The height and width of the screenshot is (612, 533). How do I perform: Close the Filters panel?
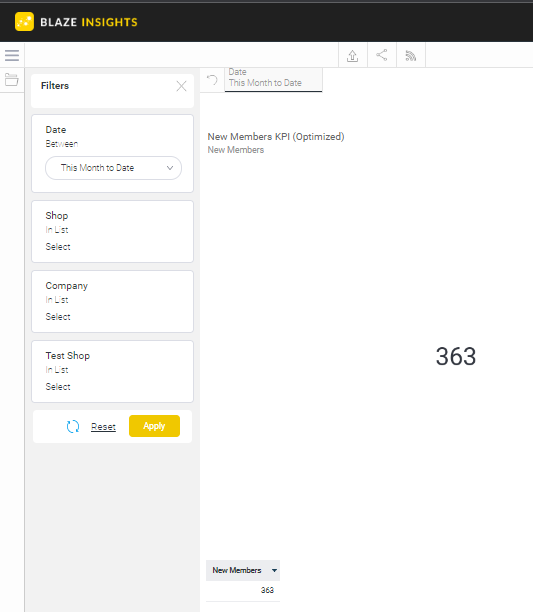point(181,86)
